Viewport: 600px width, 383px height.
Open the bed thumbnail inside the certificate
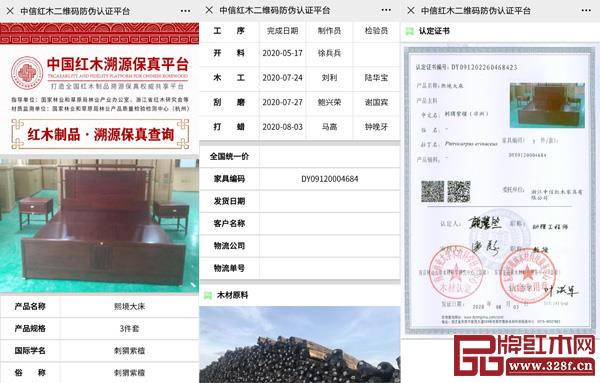click(x=547, y=105)
